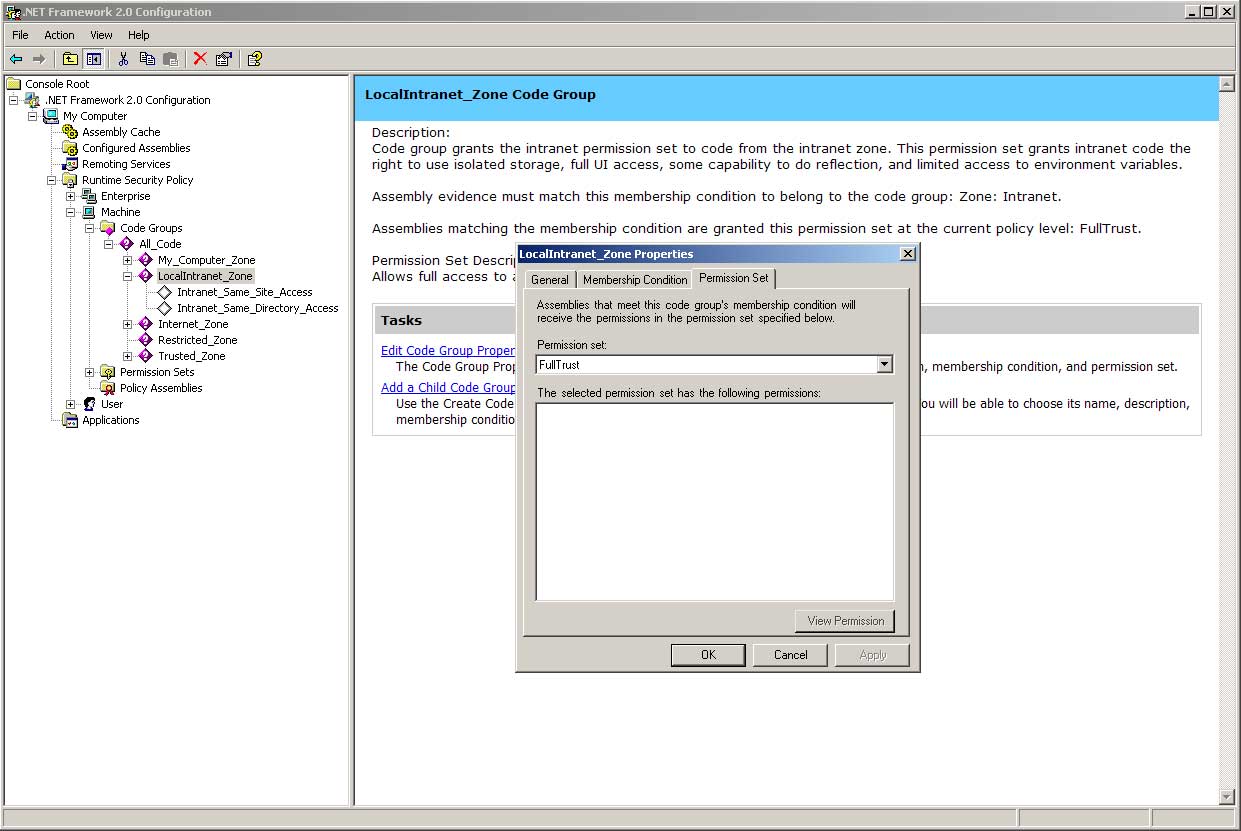Expand the Trusted_Zone node
The width and height of the screenshot is (1241, 831).
coord(128,356)
